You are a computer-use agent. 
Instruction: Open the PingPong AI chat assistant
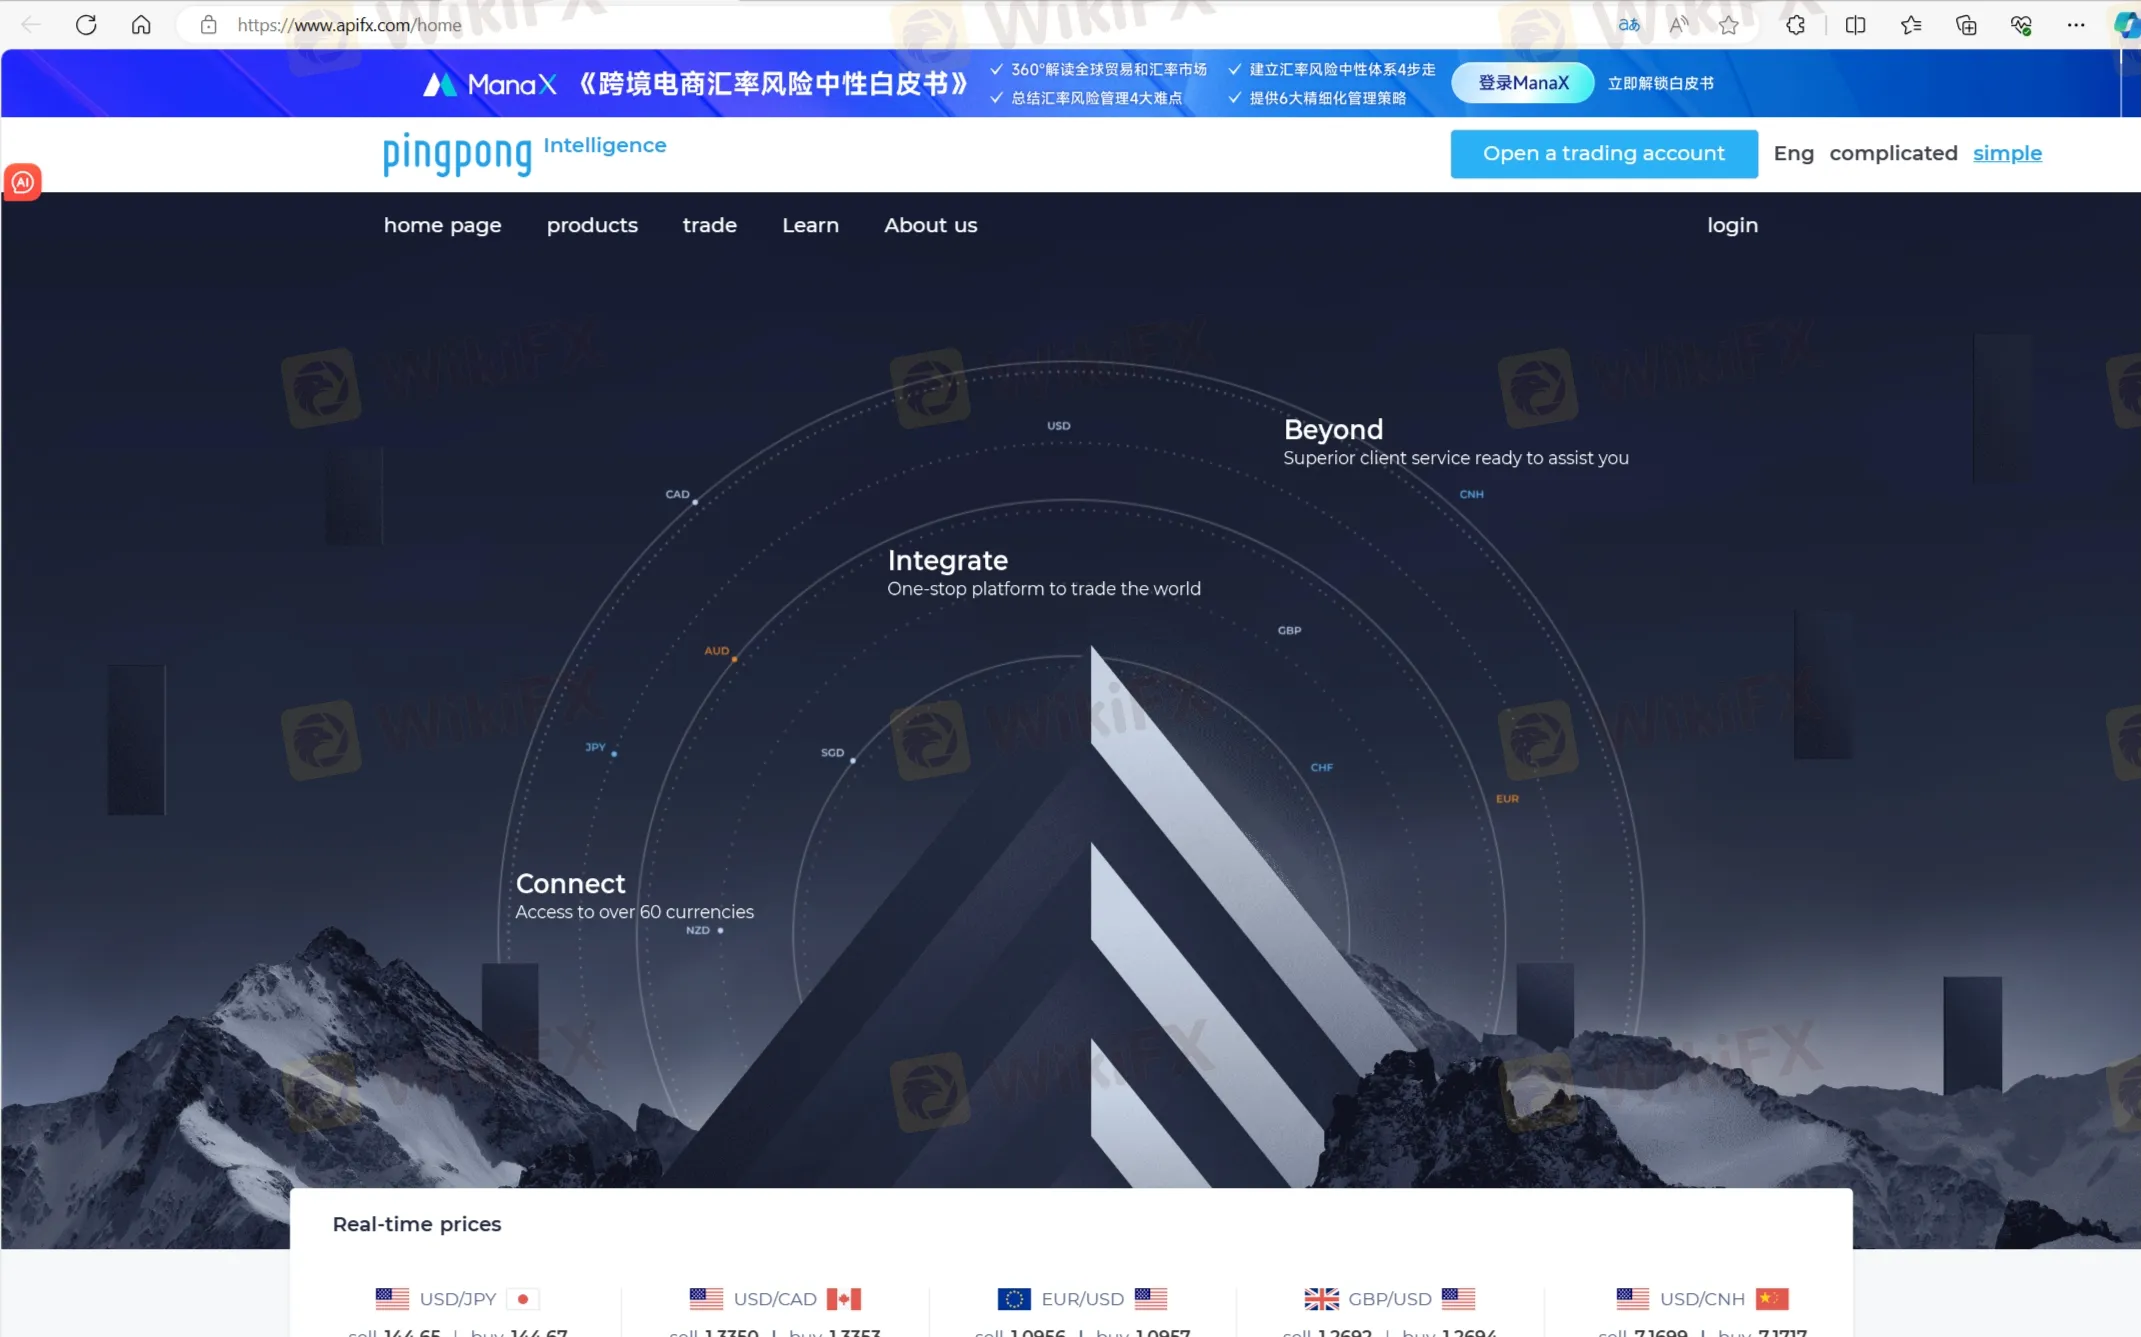(22, 182)
